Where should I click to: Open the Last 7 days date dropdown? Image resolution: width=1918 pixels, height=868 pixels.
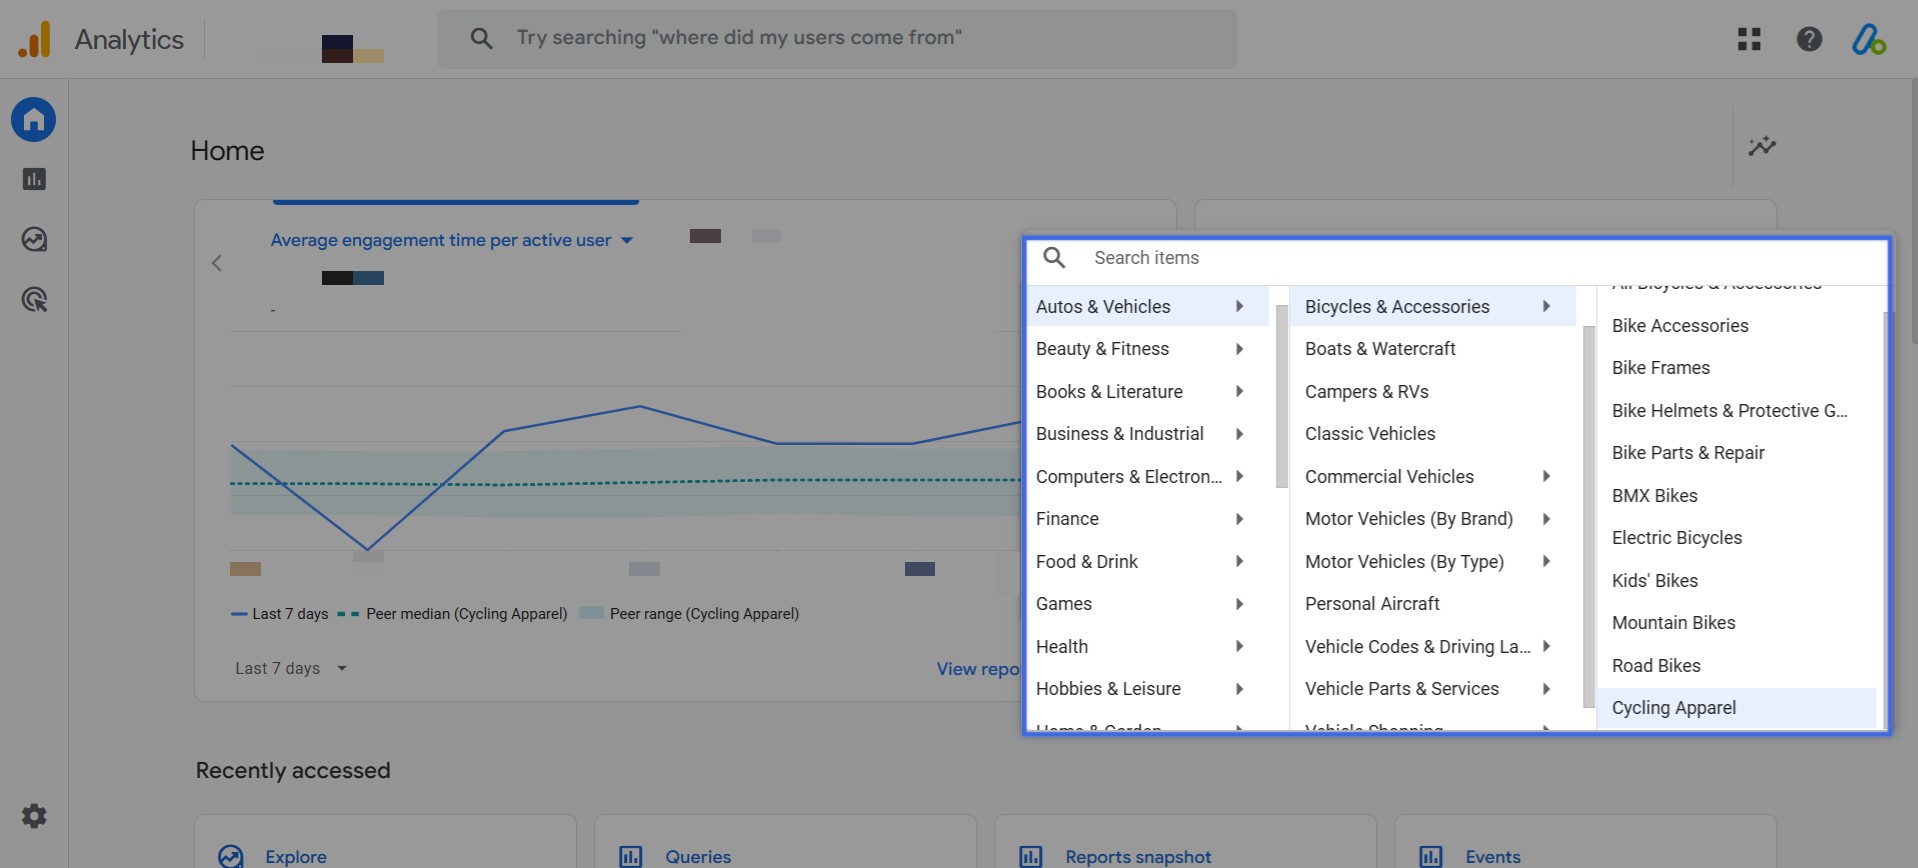(x=290, y=668)
